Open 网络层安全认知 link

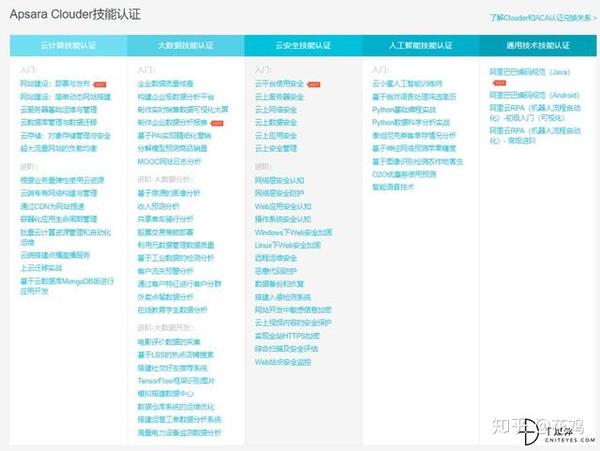click(x=279, y=181)
